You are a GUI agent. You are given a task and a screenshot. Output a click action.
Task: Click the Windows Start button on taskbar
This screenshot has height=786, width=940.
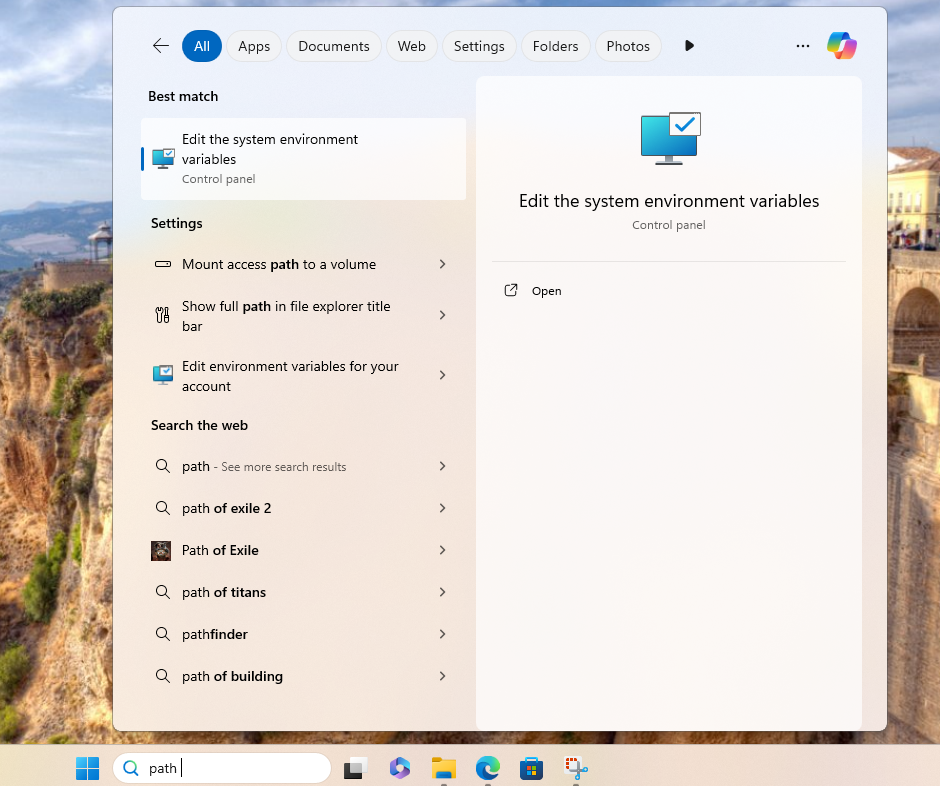88,768
